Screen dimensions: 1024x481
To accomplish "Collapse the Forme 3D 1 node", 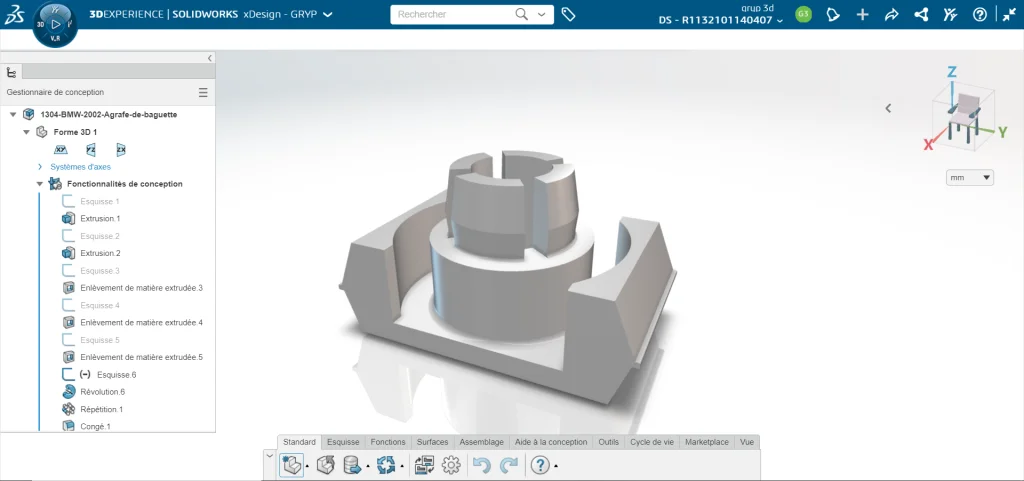I will pyautogui.click(x=27, y=132).
